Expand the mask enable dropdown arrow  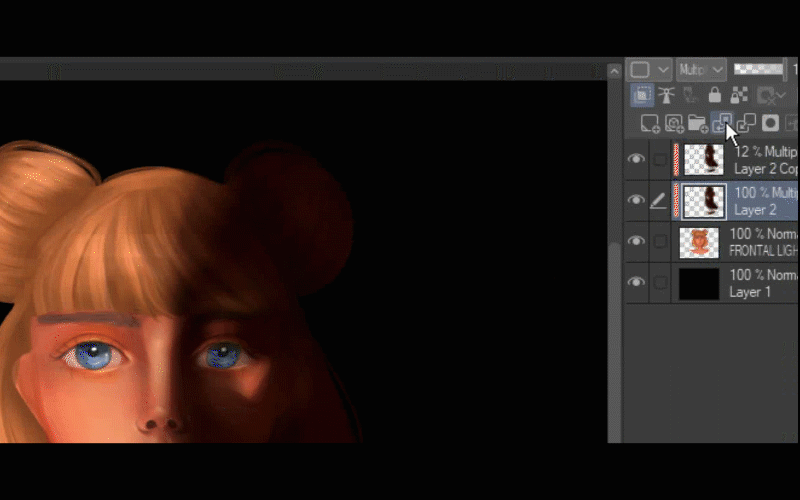pyautogui.click(x=781, y=96)
